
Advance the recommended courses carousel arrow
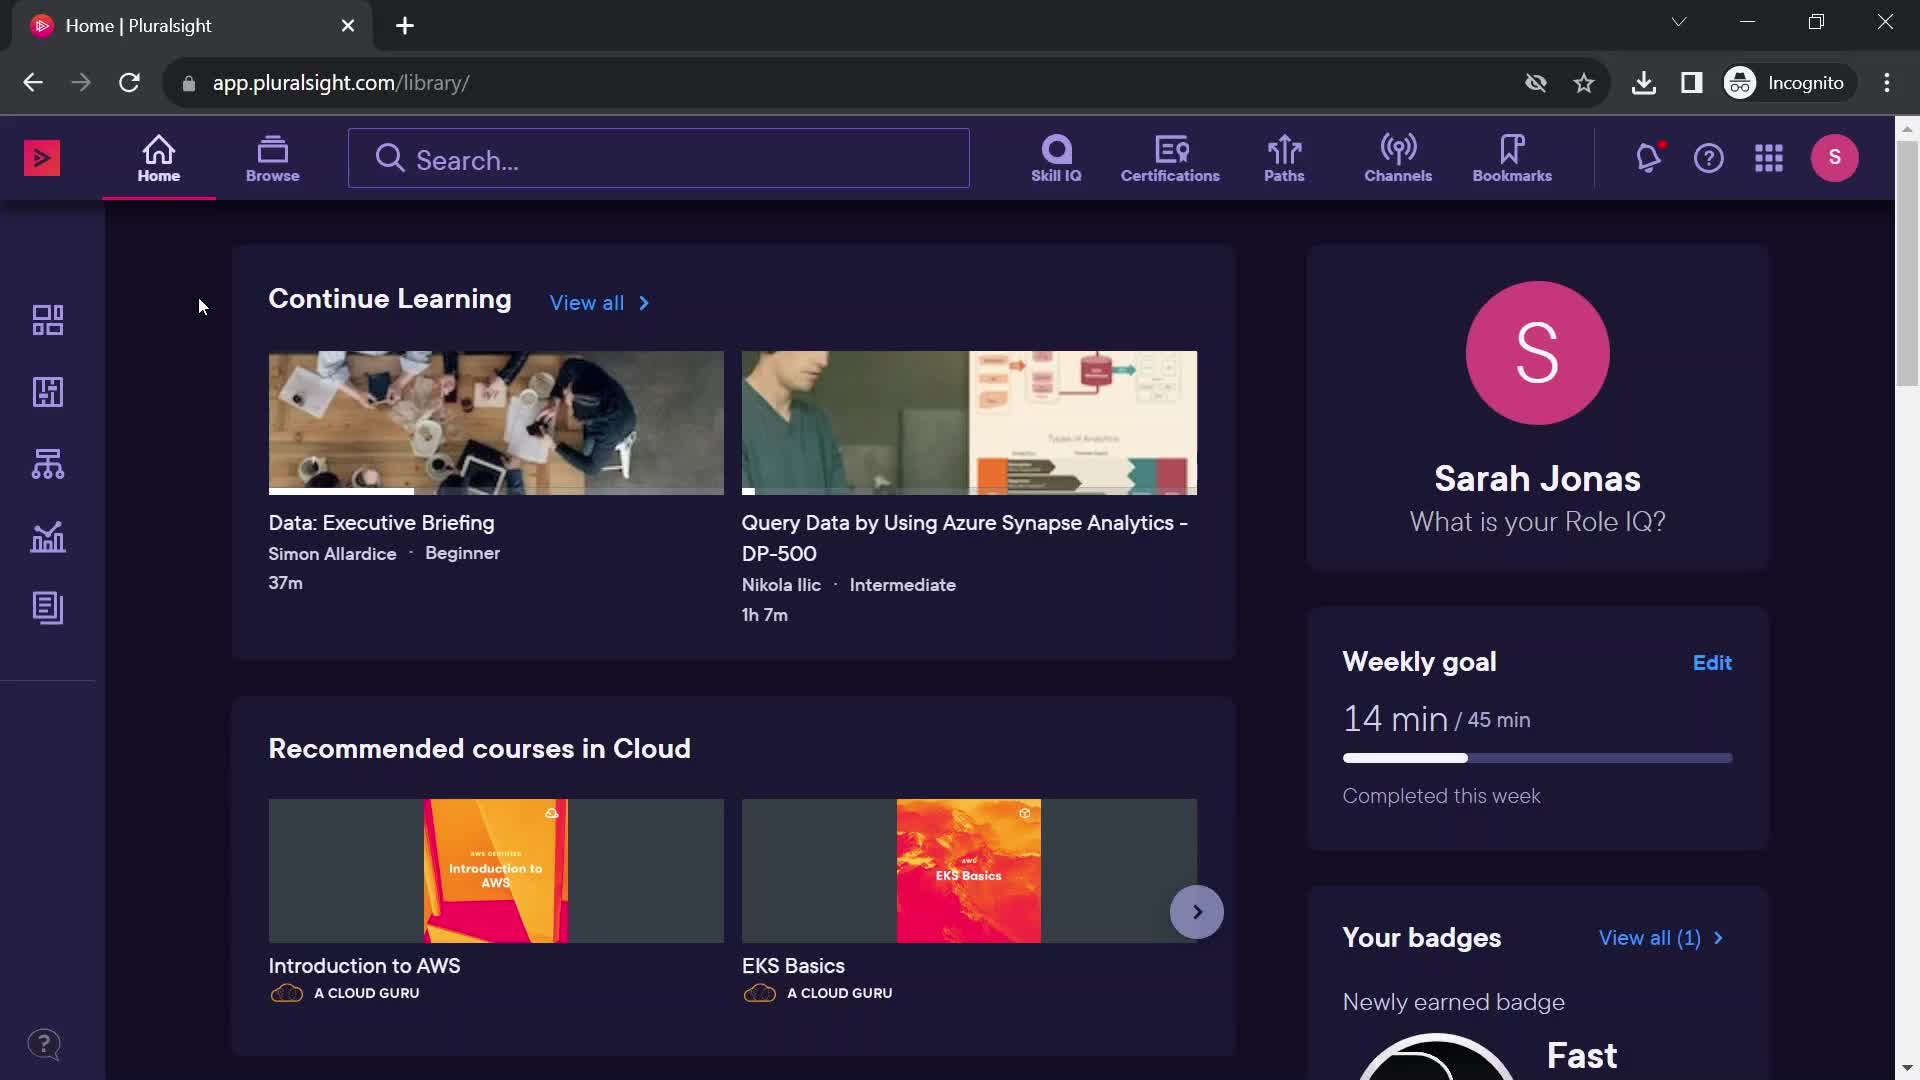tap(1197, 912)
